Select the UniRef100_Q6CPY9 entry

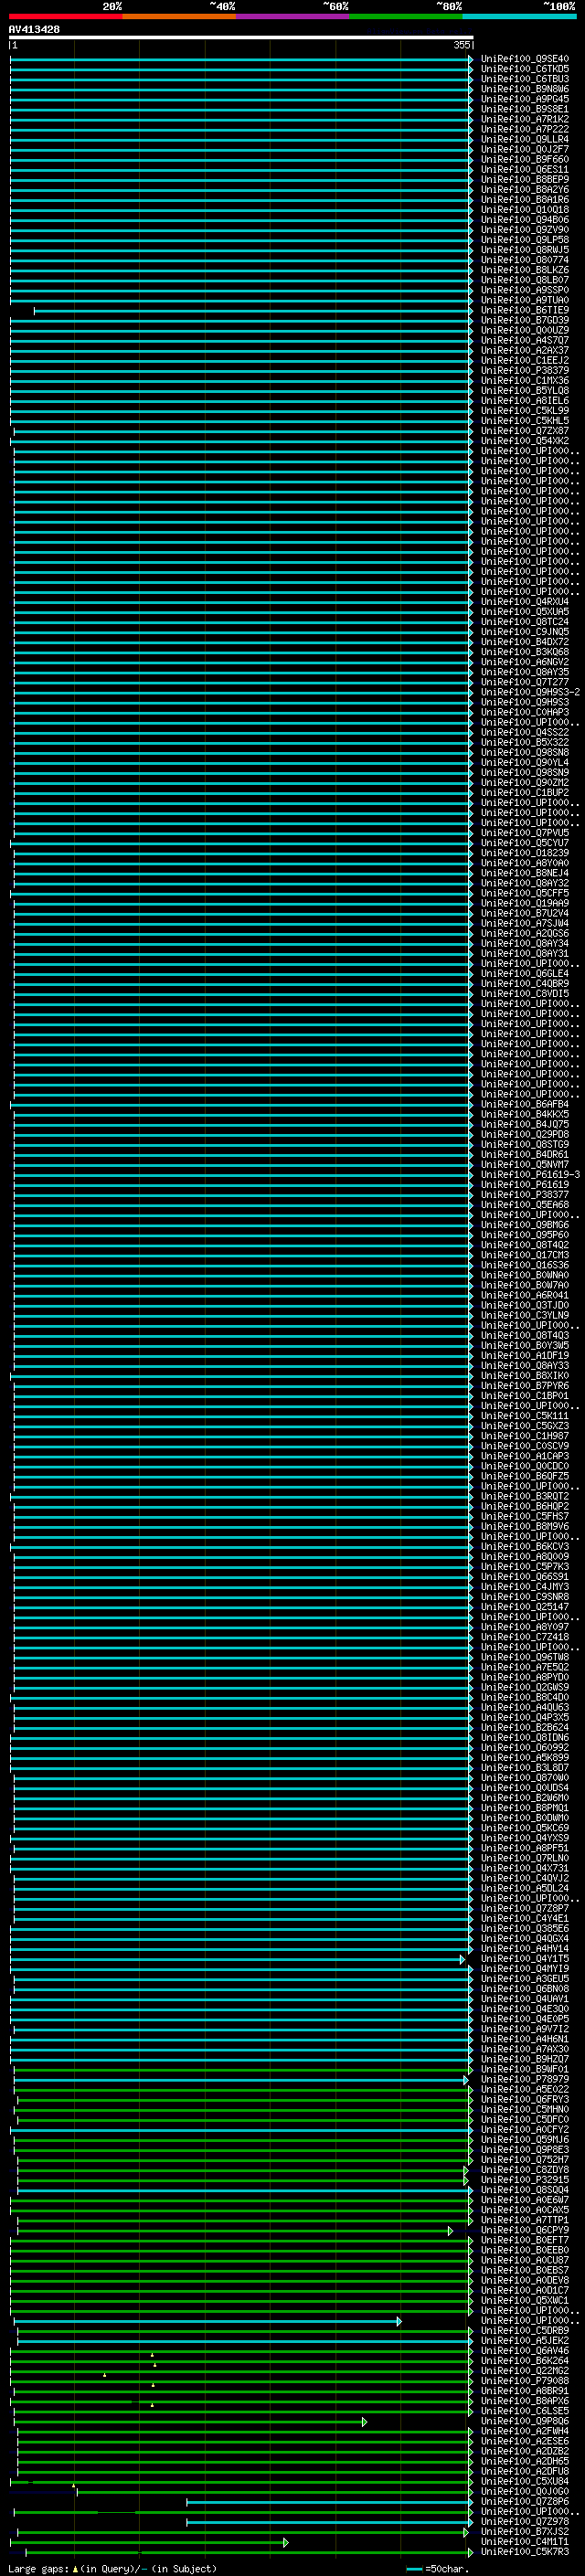[525, 2230]
